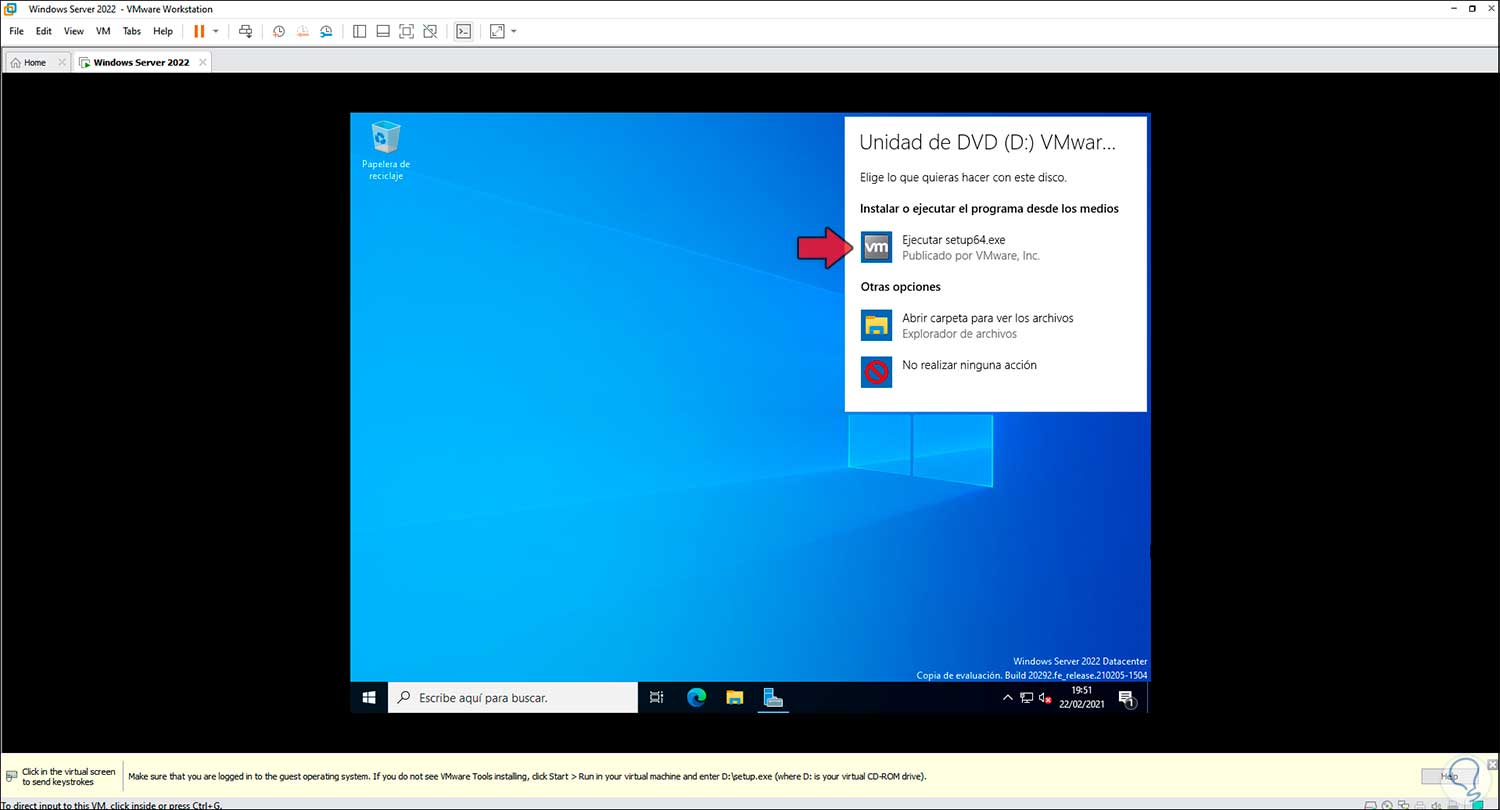The height and width of the screenshot is (810, 1500).
Task: Launch Microsoft Edge from the guest taskbar
Action: click(x=696, y=697)
